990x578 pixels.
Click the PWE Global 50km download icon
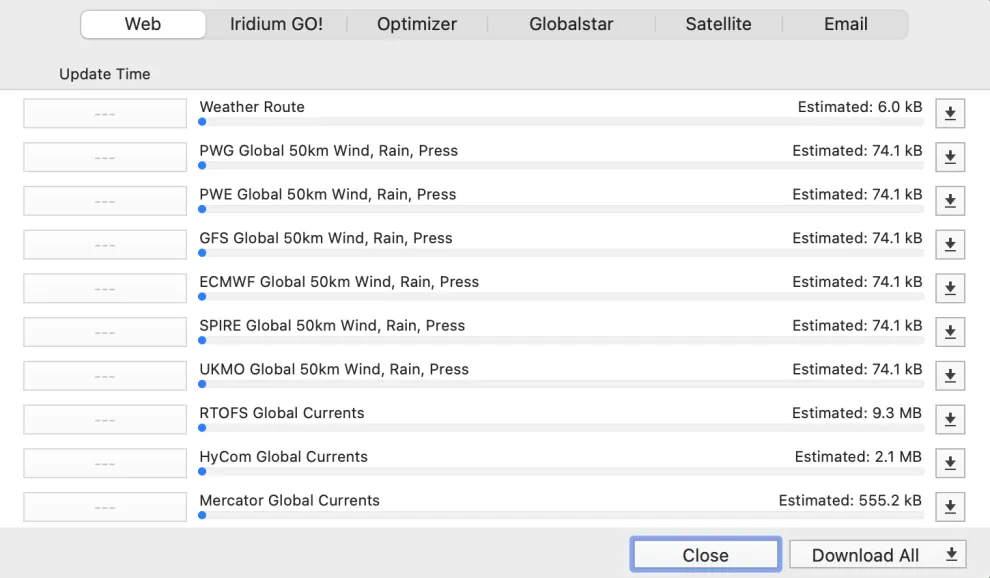(949, 200)
